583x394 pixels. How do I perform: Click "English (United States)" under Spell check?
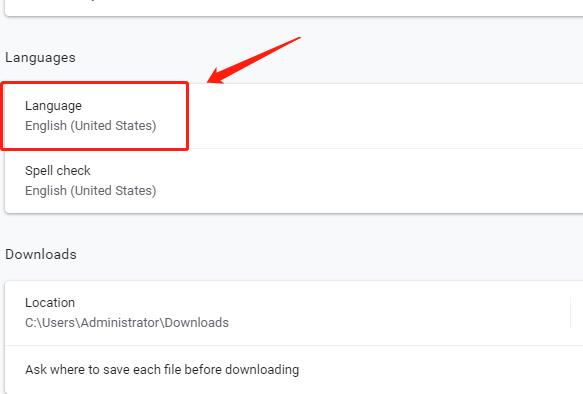tap(90, 191)
